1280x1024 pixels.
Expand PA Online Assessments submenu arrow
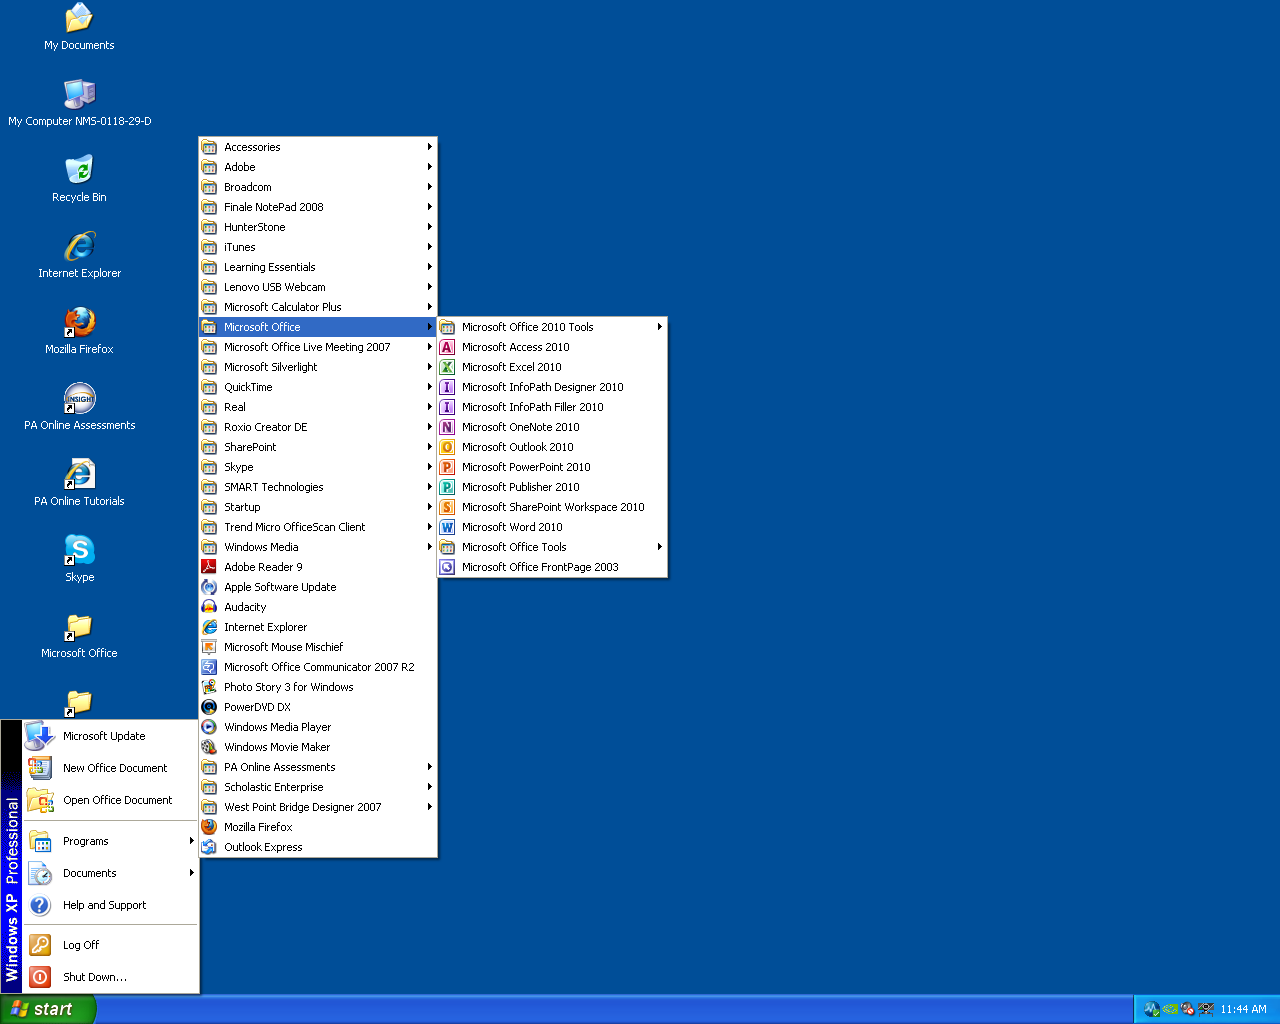pyautogui.click(x=430, y=767)
